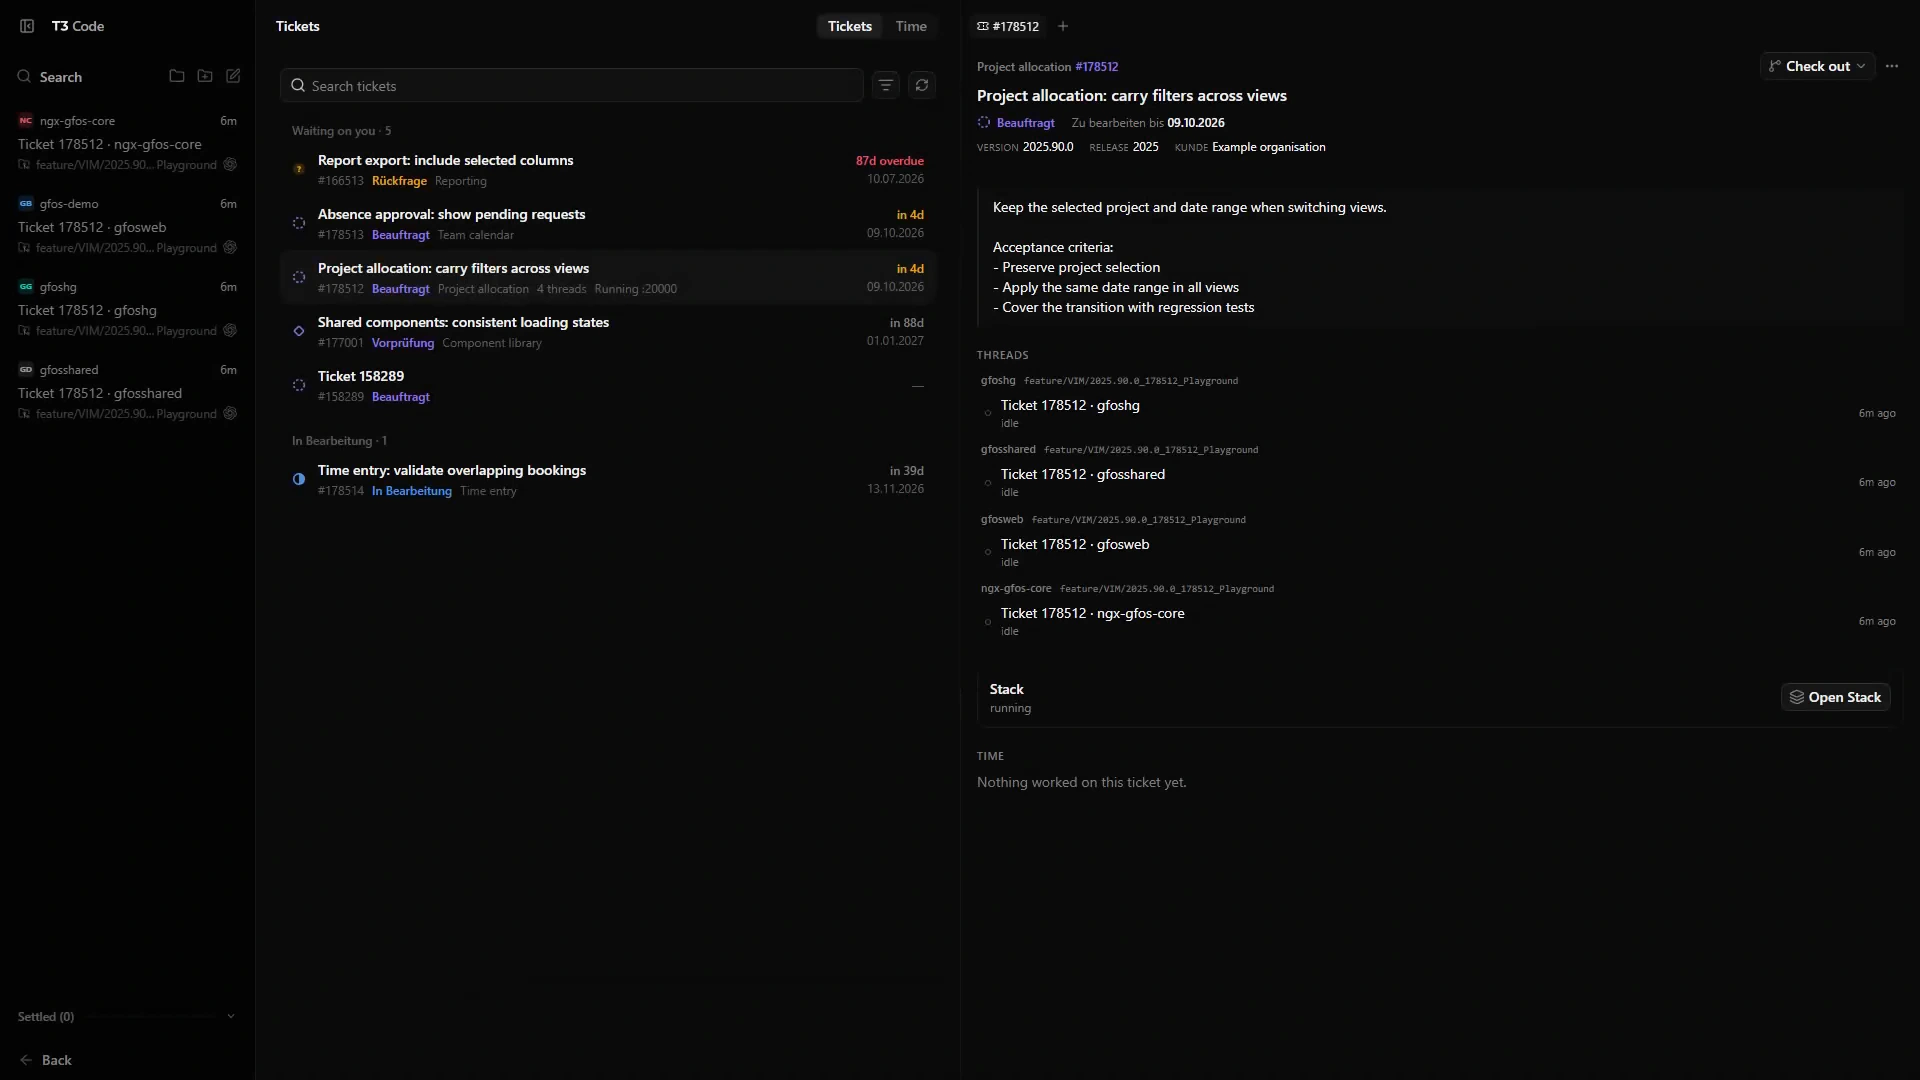Click the OpenAI icon on the gfoshg thread
Screen dimensions: 1920x1080
coord(230,331)
